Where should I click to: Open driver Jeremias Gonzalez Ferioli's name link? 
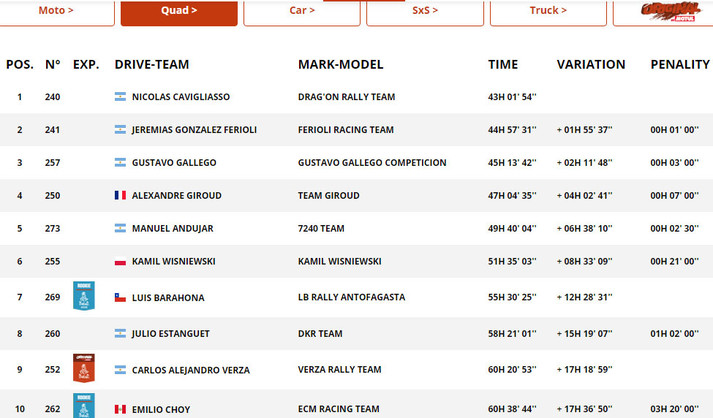click(193, 130)
